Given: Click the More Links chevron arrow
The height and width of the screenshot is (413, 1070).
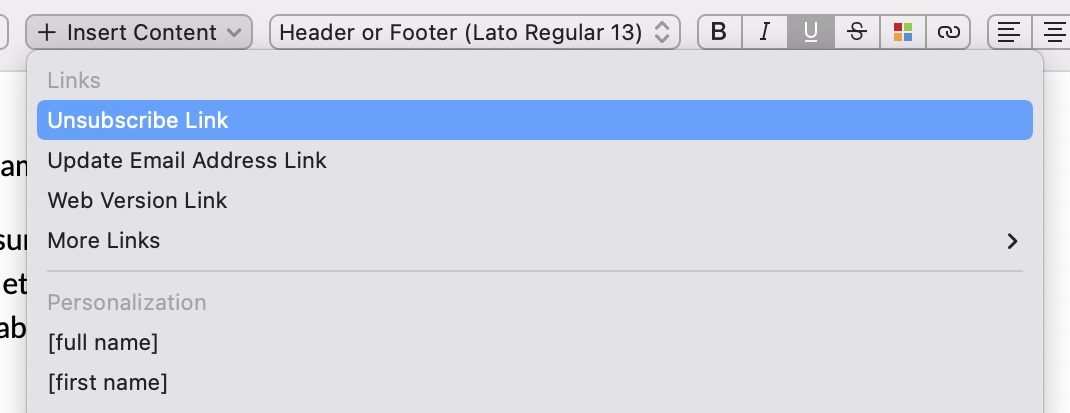Looking at the screenshot, I should [1013, 241].
